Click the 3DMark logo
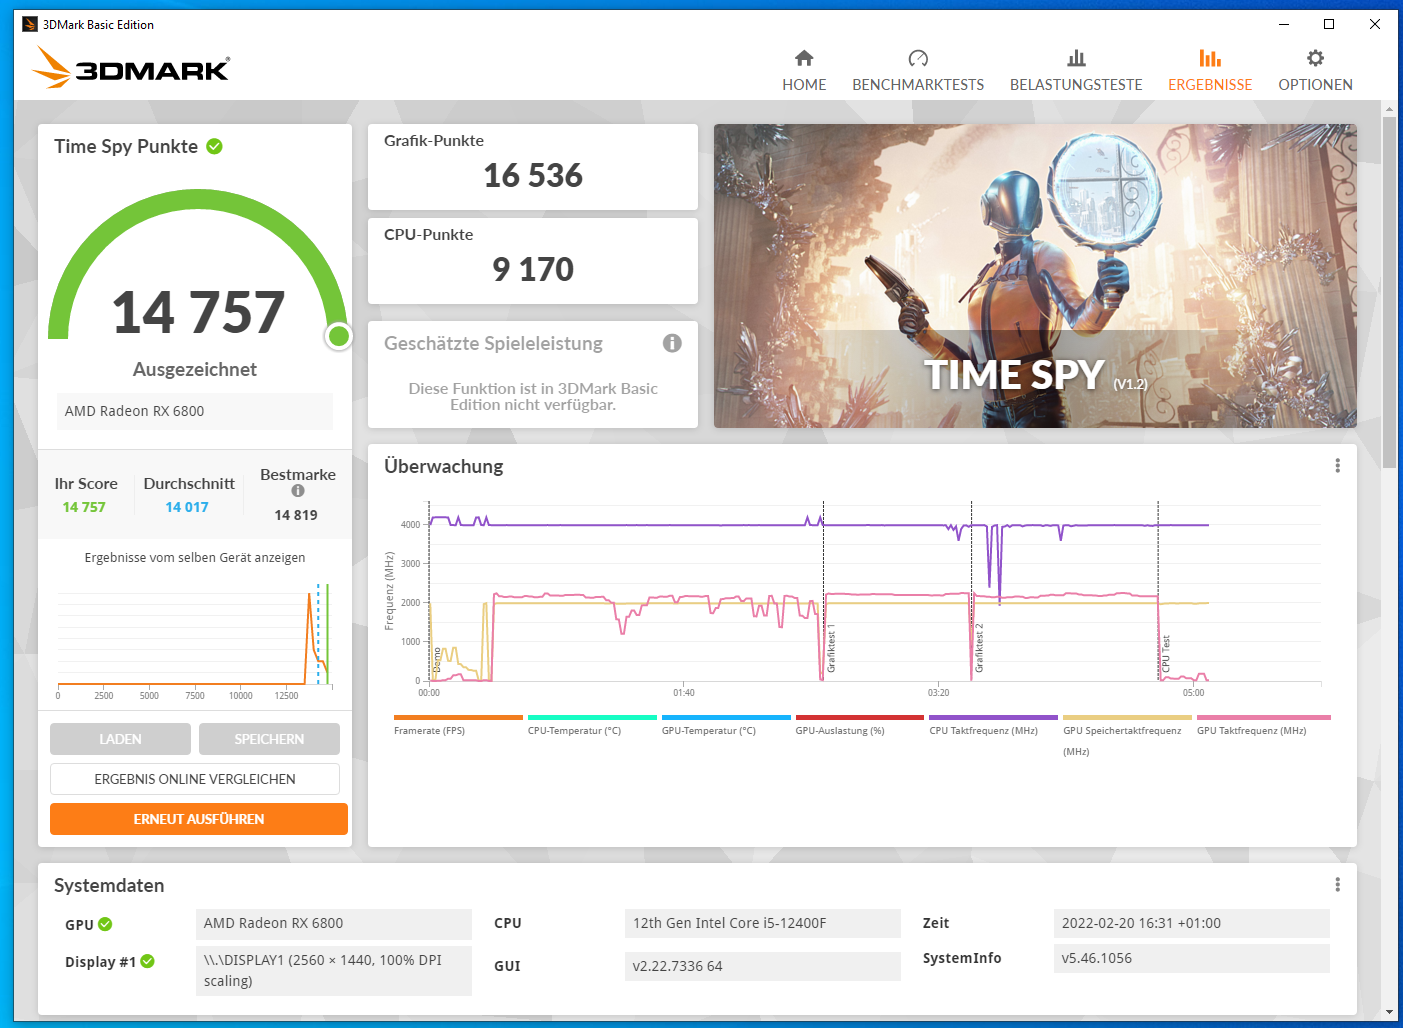The width and height of the screenshot is (1403, 1028). (131, 67)
